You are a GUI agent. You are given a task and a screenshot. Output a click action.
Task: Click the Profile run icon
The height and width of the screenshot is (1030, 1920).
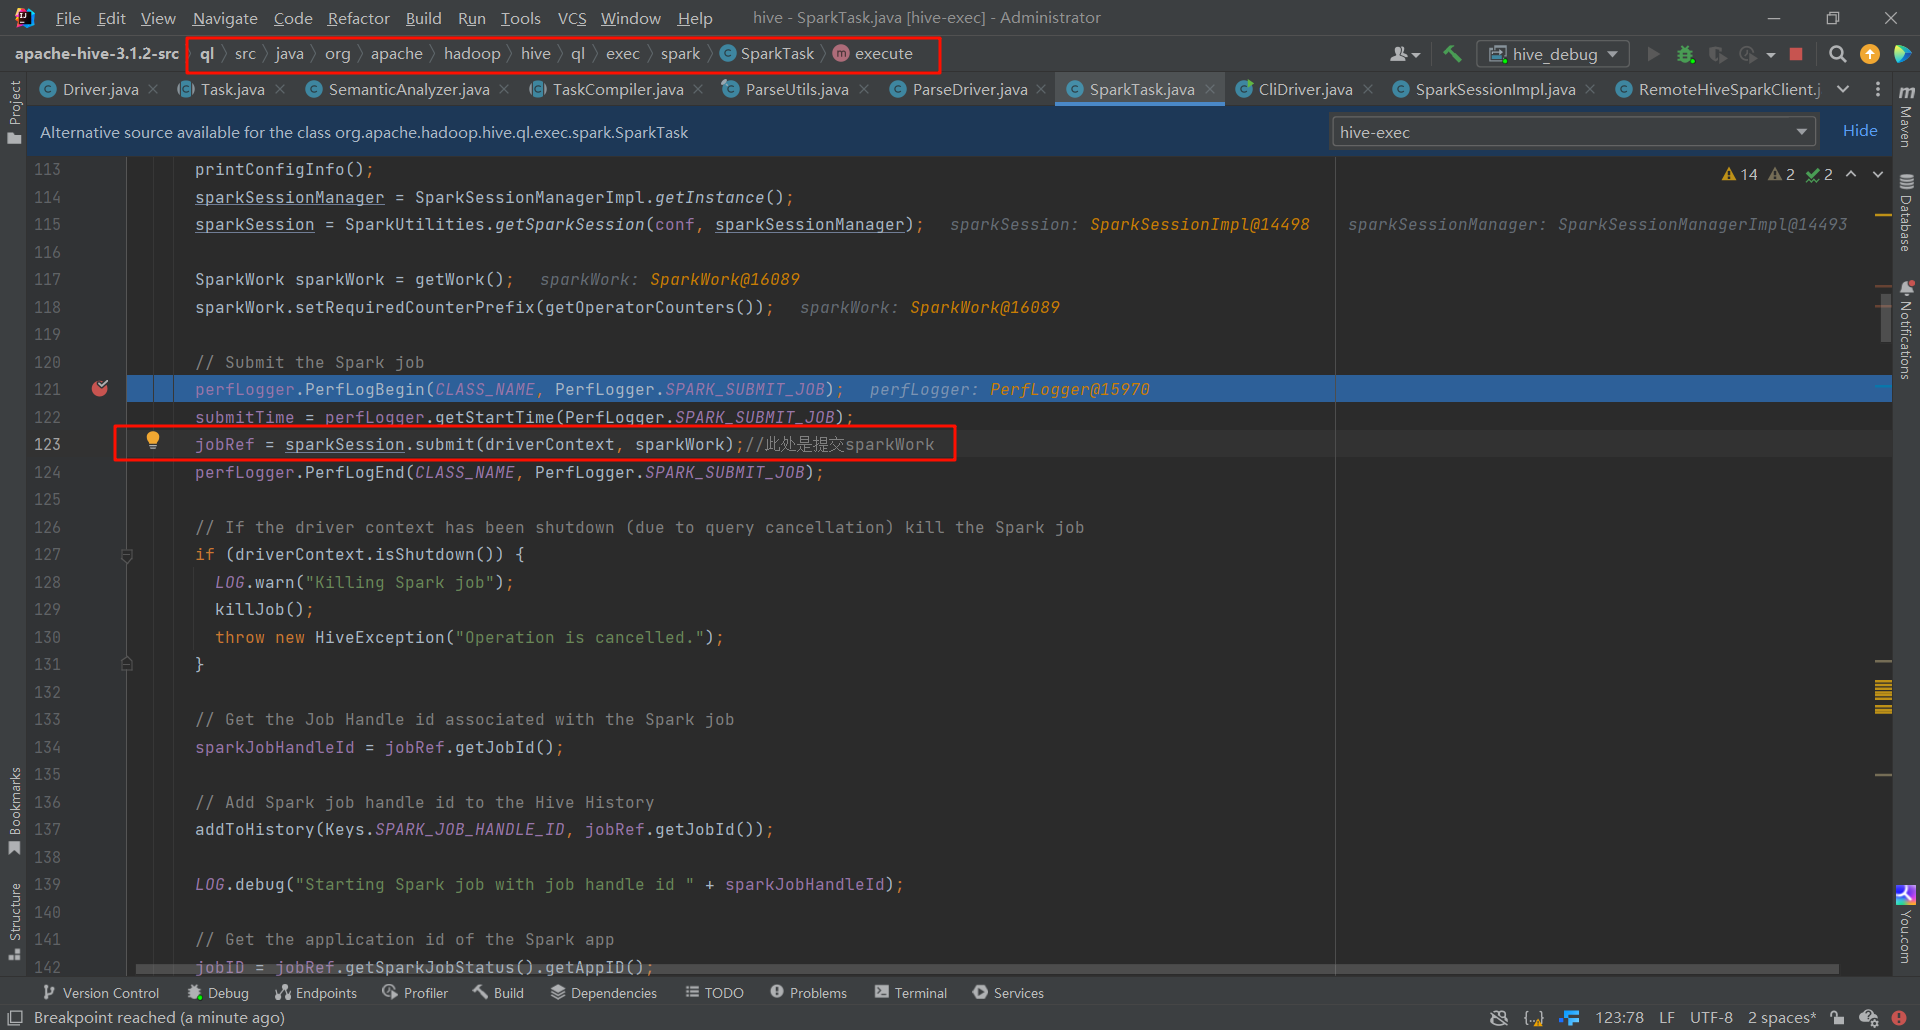pyautogui.click(x=1748, y=54)
